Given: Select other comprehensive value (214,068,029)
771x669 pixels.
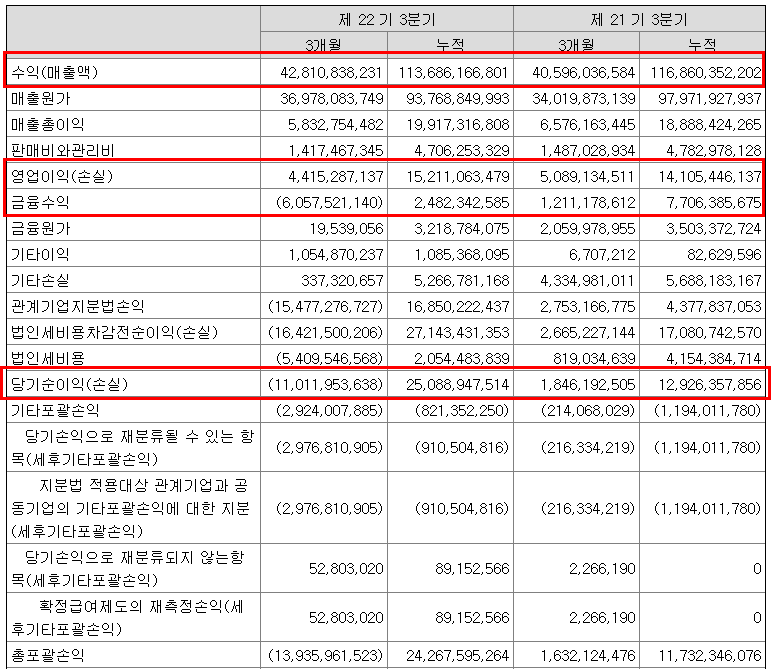Looking at the screenshot, I should 588,410.
